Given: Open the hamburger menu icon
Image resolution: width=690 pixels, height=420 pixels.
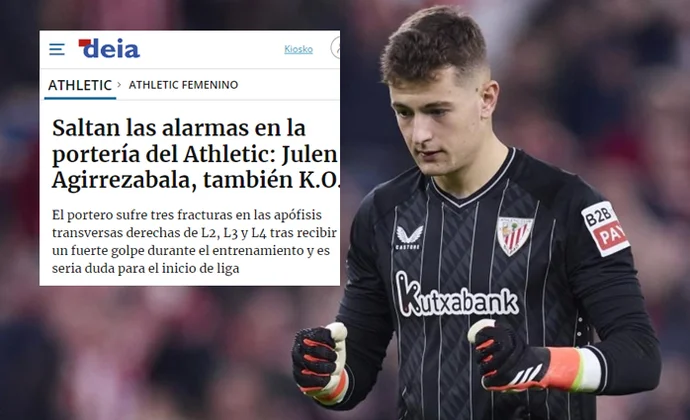Looking at the screenshot, I should pos(57,49).
